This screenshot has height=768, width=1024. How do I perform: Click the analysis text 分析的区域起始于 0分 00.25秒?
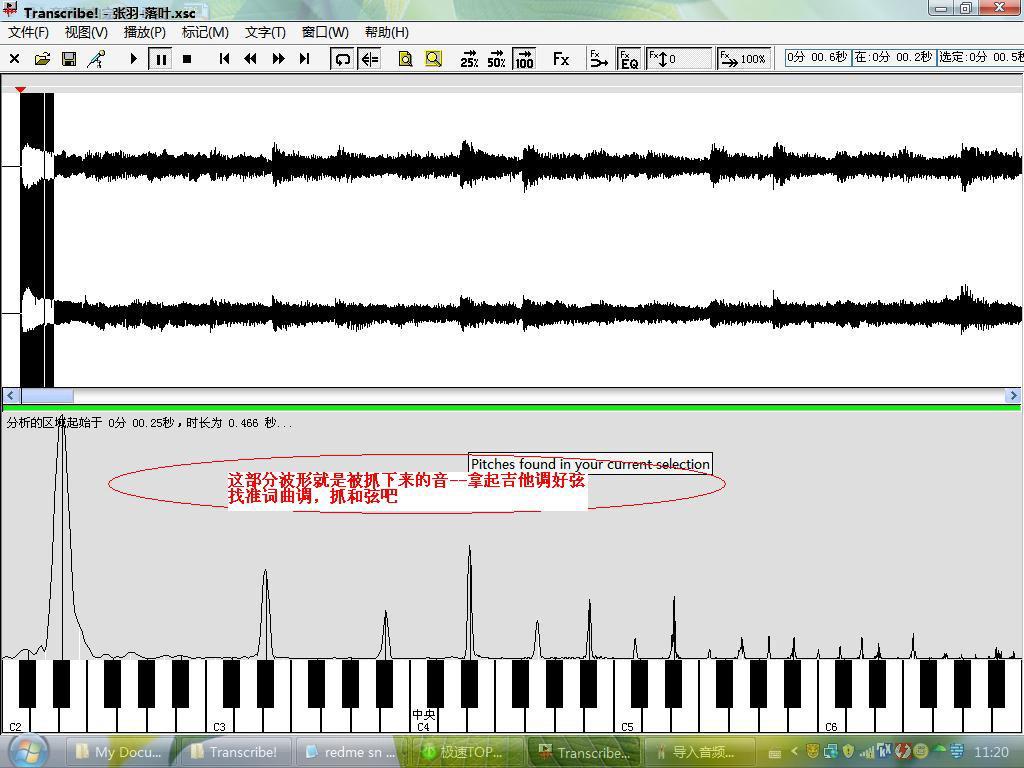90,423
